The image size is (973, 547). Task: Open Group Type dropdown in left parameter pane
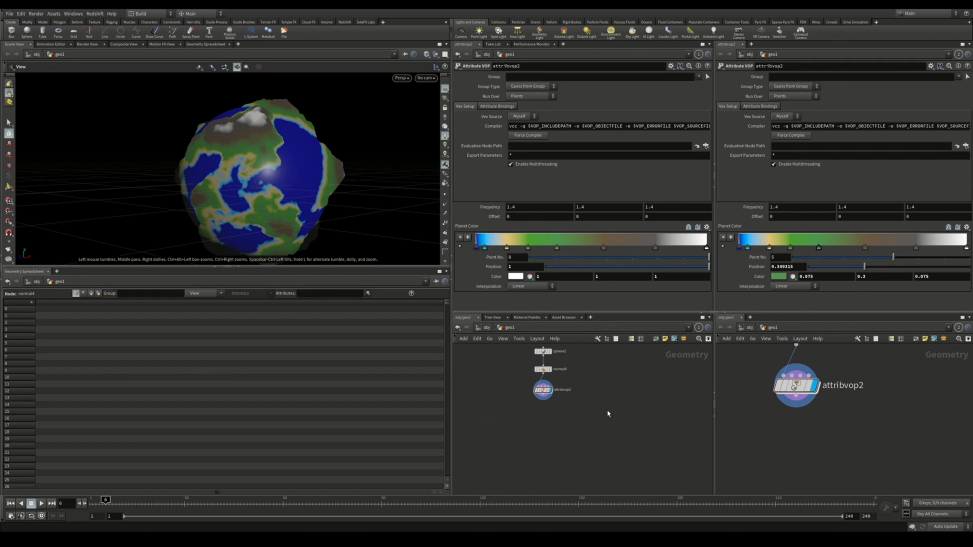[532, 86]
